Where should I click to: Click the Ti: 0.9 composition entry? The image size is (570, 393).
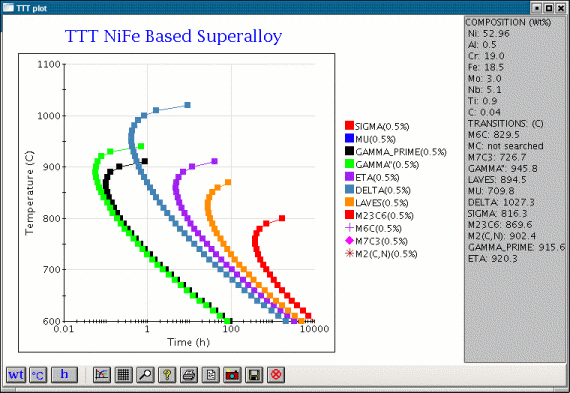coord(482,101)
